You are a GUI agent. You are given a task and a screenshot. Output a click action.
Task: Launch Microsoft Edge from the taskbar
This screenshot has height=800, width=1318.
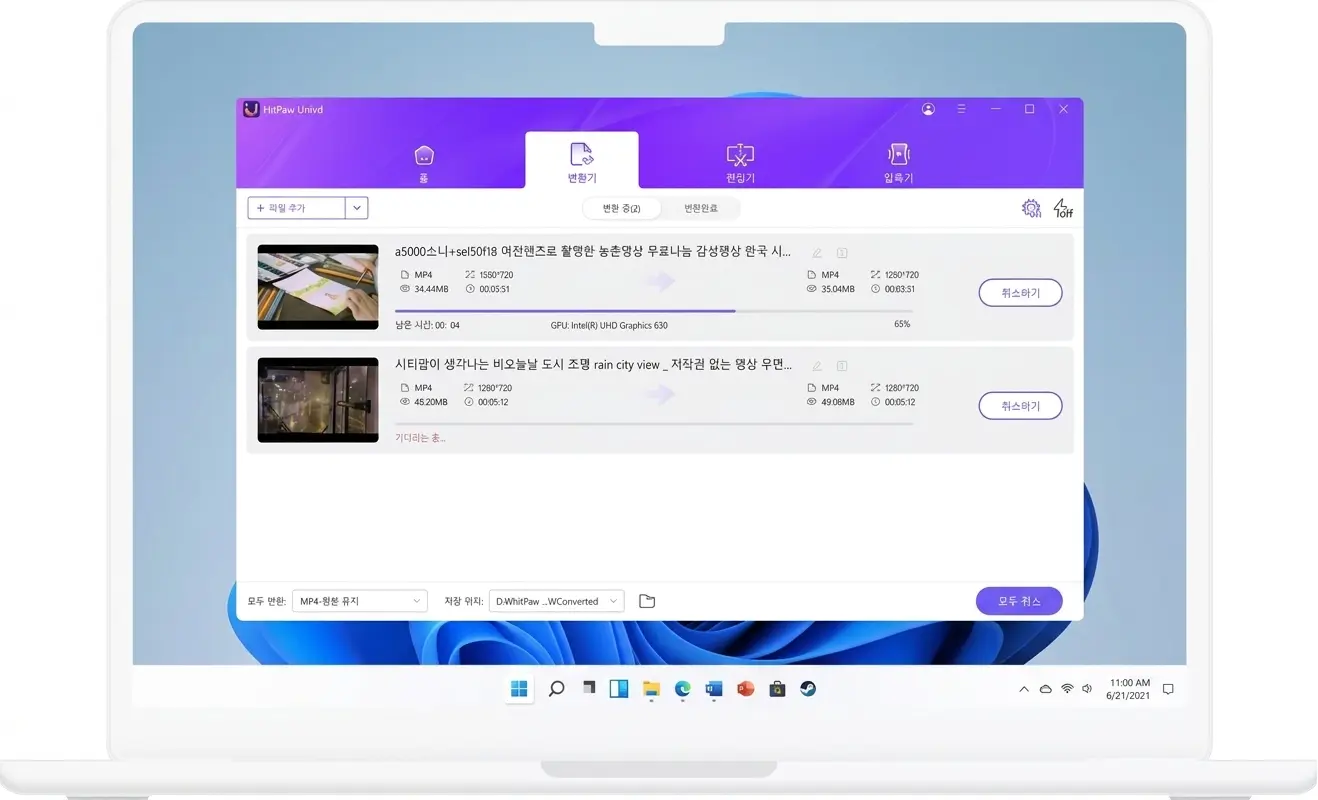[x=683, y=689]
